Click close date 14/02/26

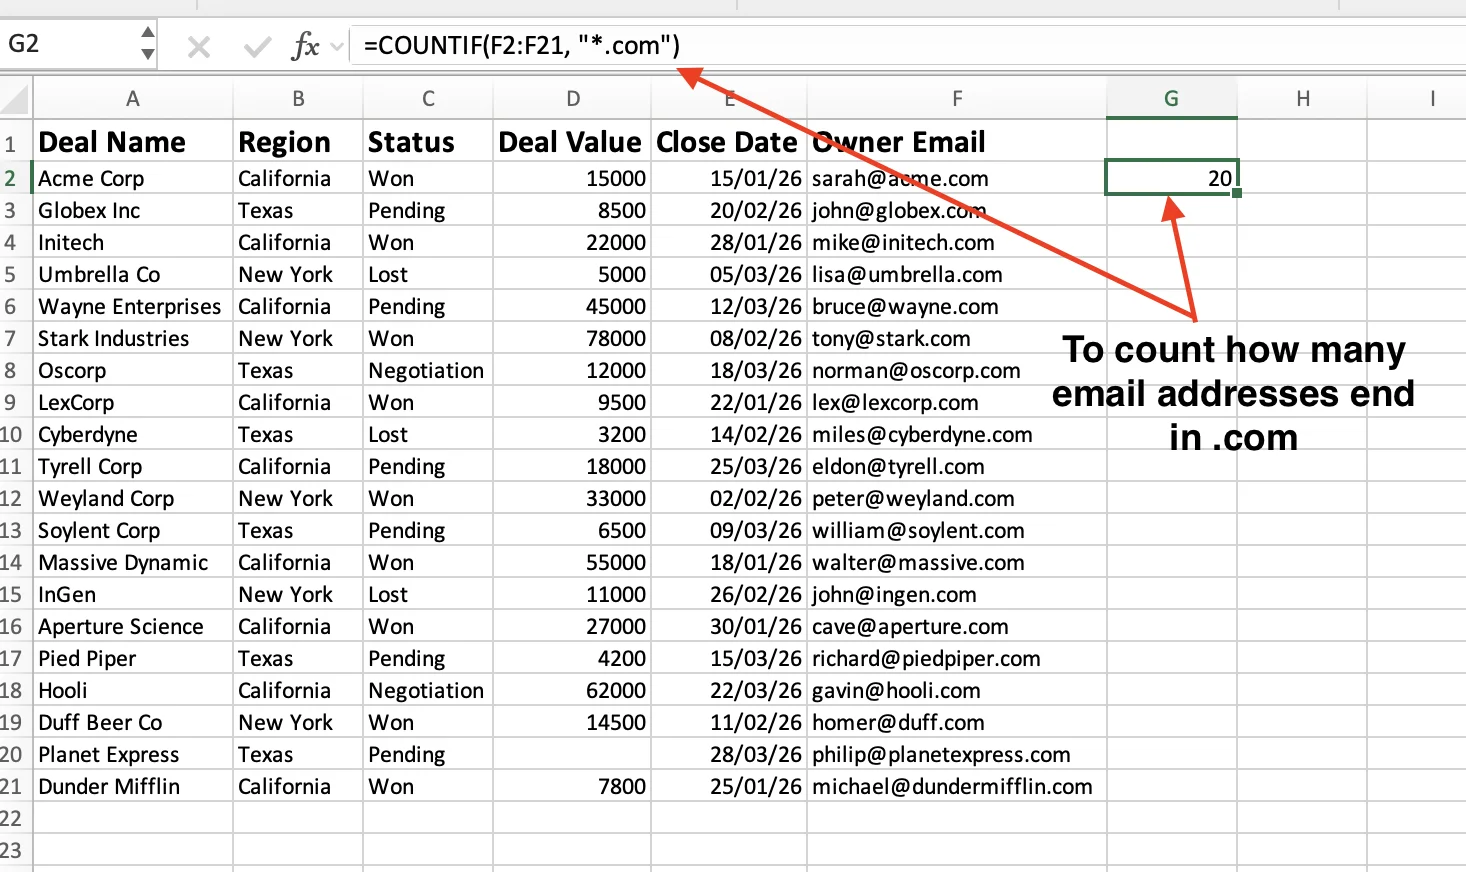pos(729,434)
